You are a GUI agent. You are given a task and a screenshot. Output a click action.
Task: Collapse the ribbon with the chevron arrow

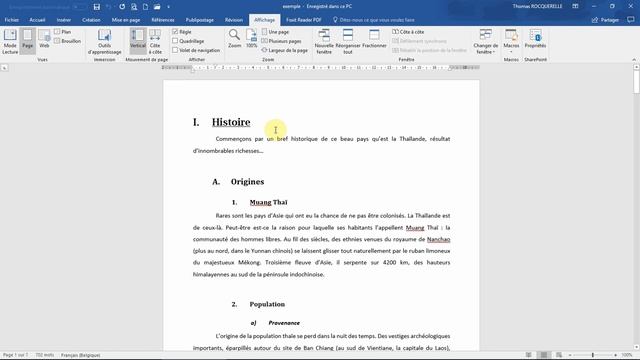pos(634,60)
